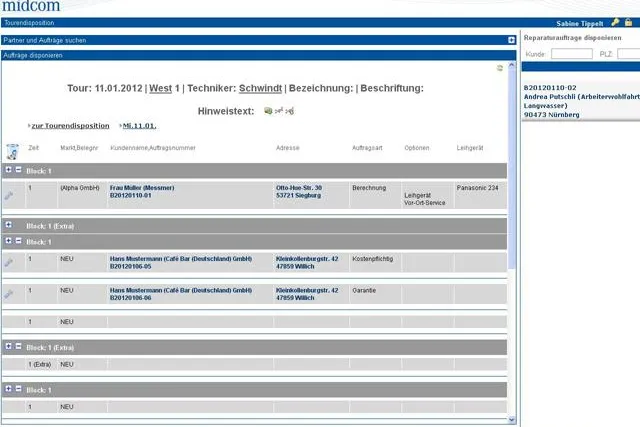Click the wrench icon in Frau Müller row
This screenshot has height=427, width=640.
9,196
